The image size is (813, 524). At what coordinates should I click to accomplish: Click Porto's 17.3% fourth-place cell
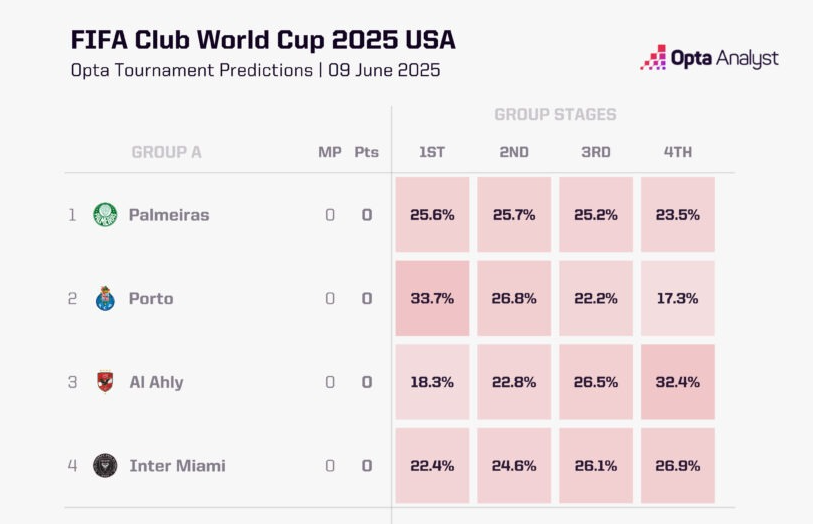[x=677, y=298]
